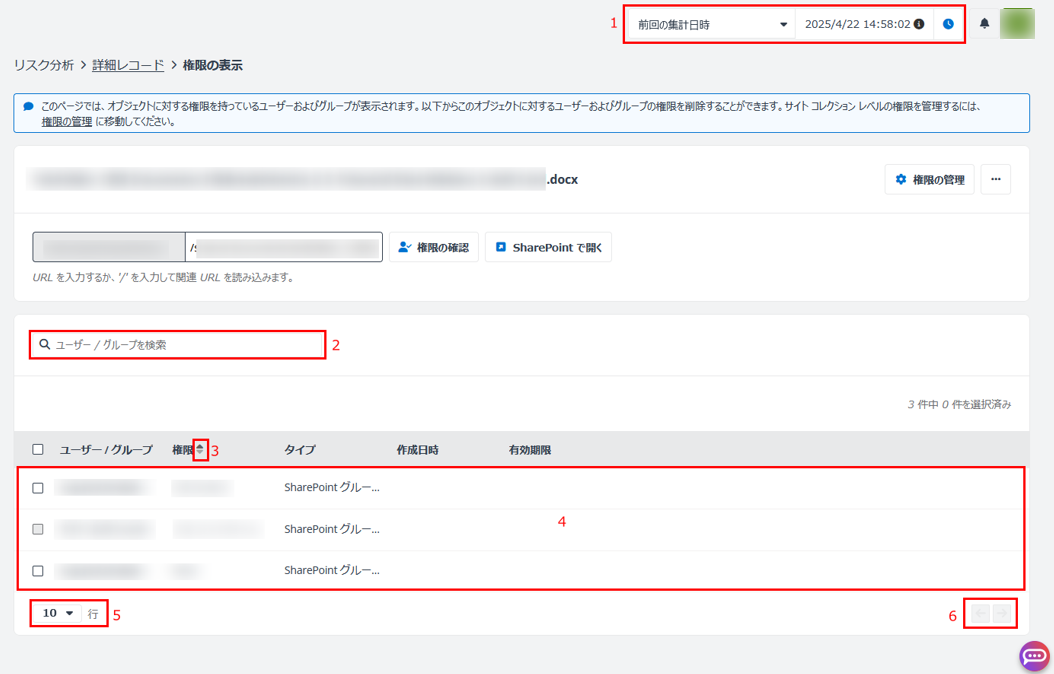The image size is (1054, 674).
Task: Check the third SharePoint group row checkbox
Action: coord(38,571)
